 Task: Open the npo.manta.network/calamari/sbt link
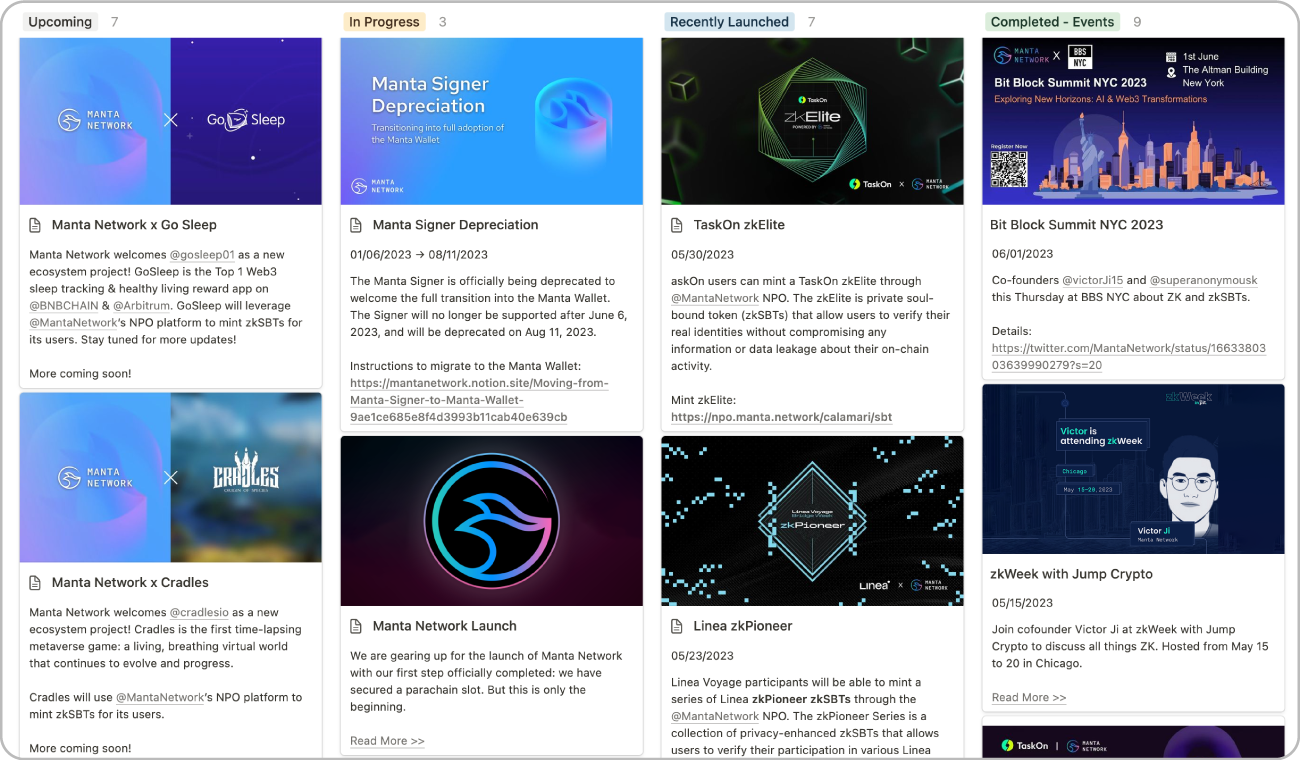tap(781, 417)
